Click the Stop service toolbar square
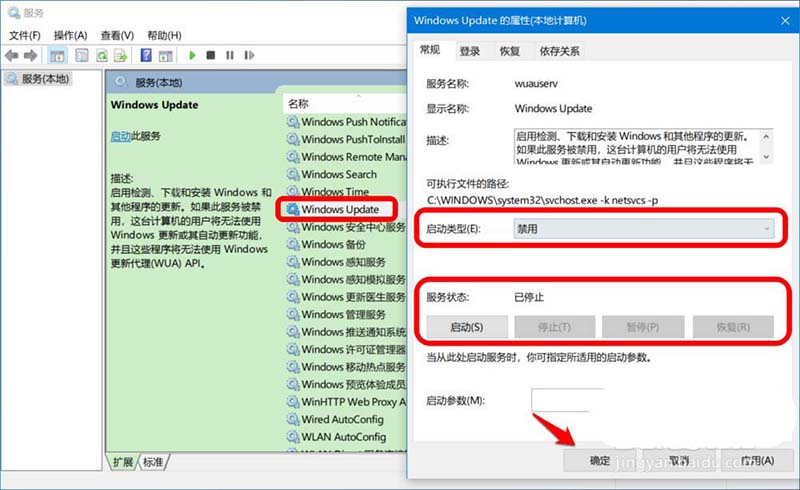The width and height of the screenshot is (800, 490). point(210,55)
